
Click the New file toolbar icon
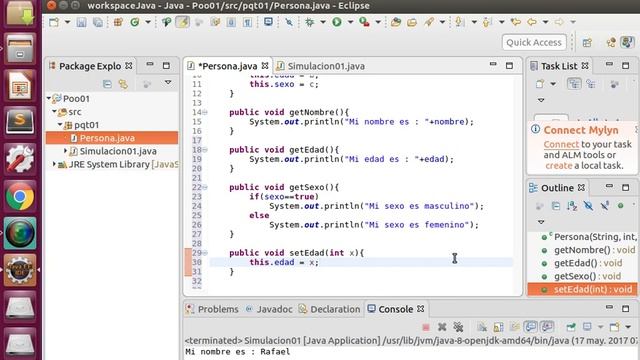(54, 22)
